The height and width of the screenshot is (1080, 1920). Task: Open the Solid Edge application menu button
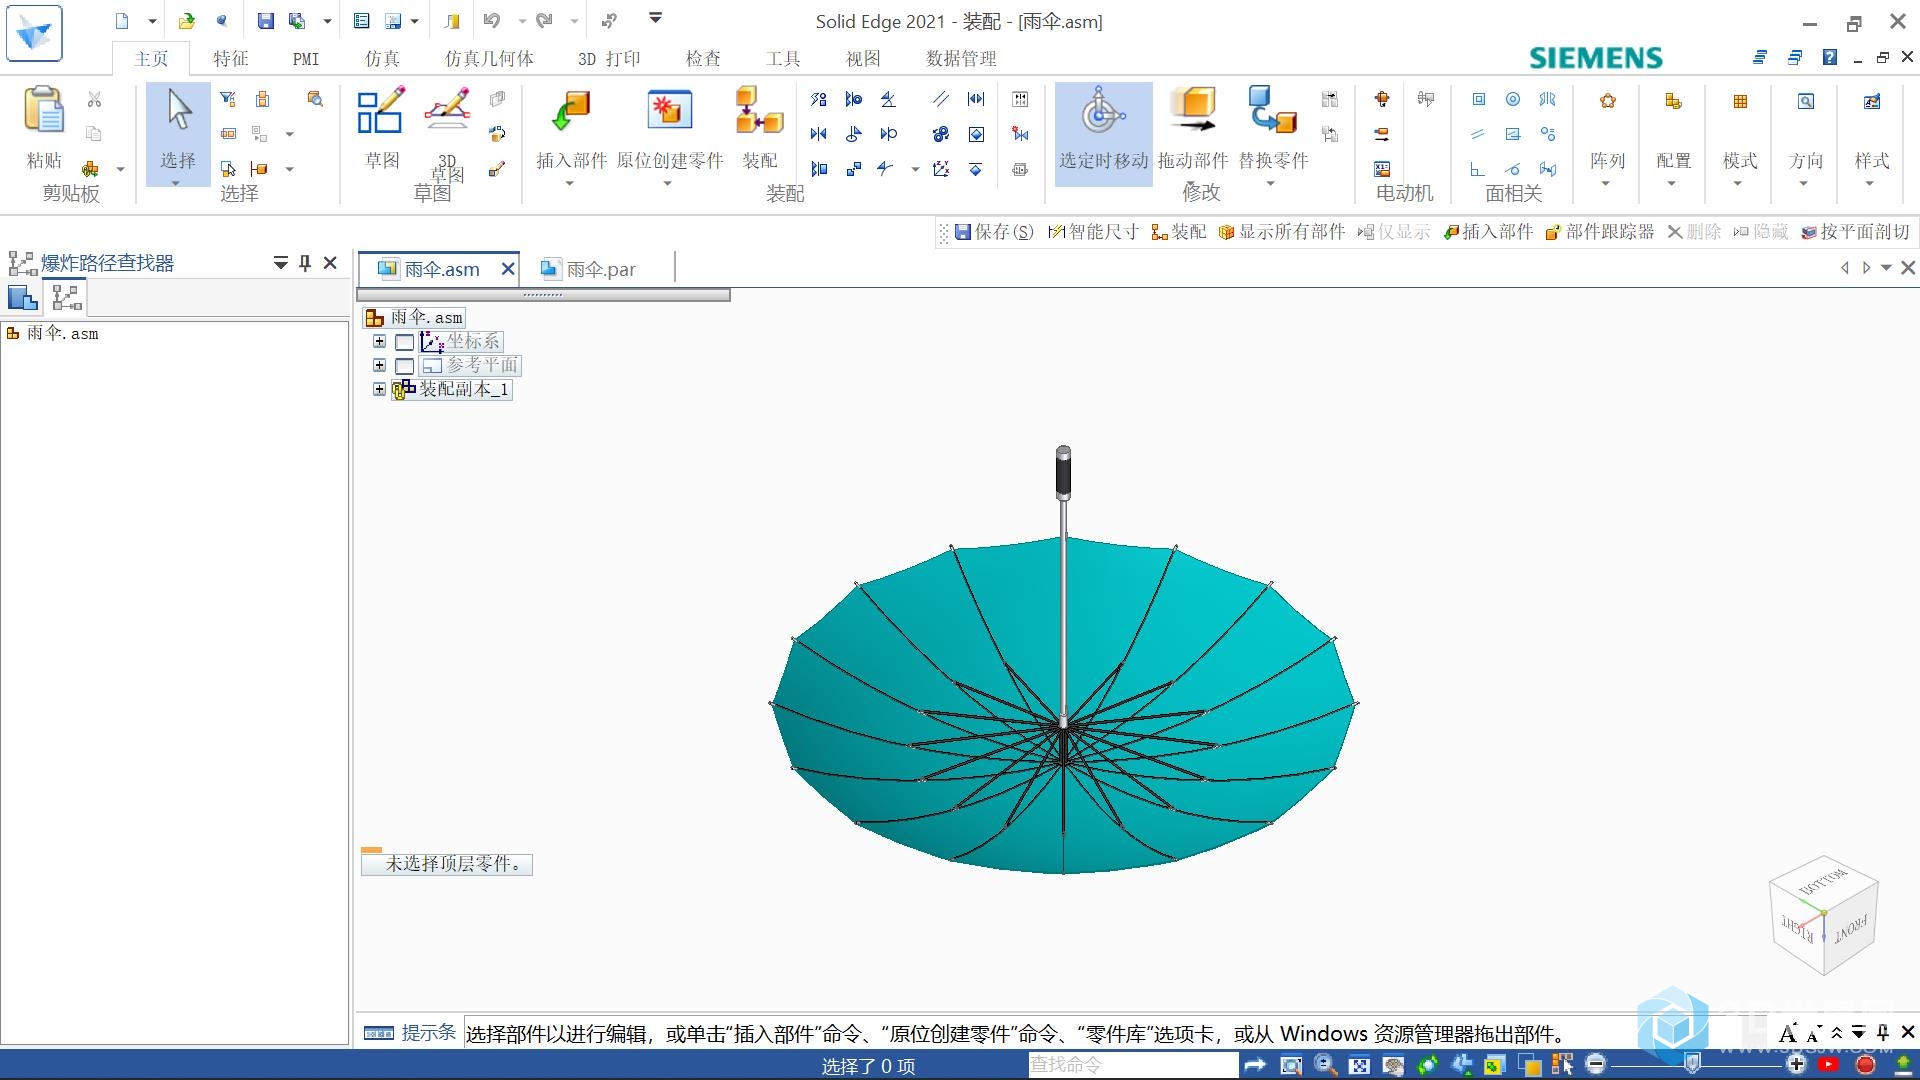point(34,32)
